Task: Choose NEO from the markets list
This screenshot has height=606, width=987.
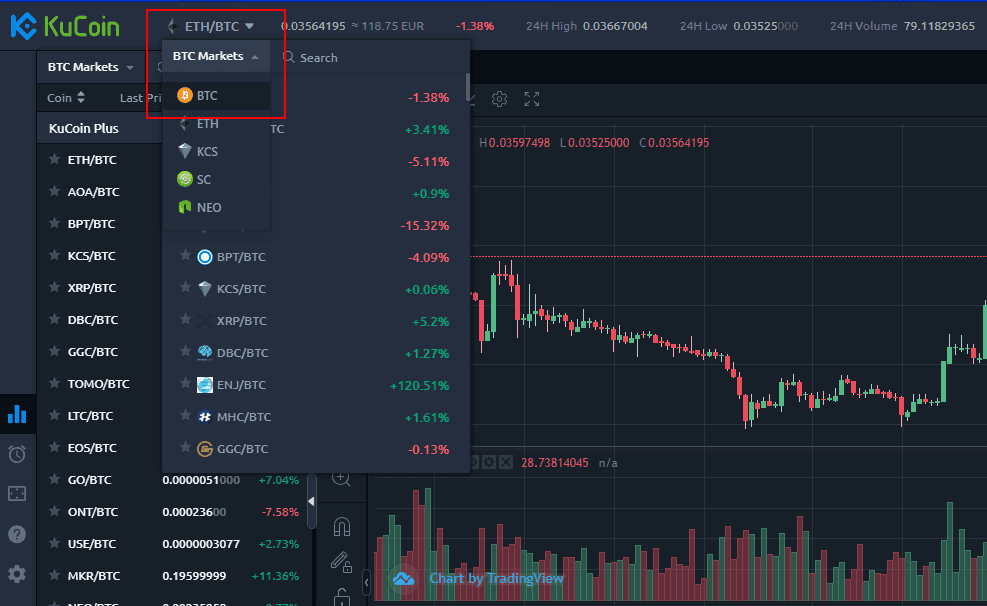Action: pos(208,208)
